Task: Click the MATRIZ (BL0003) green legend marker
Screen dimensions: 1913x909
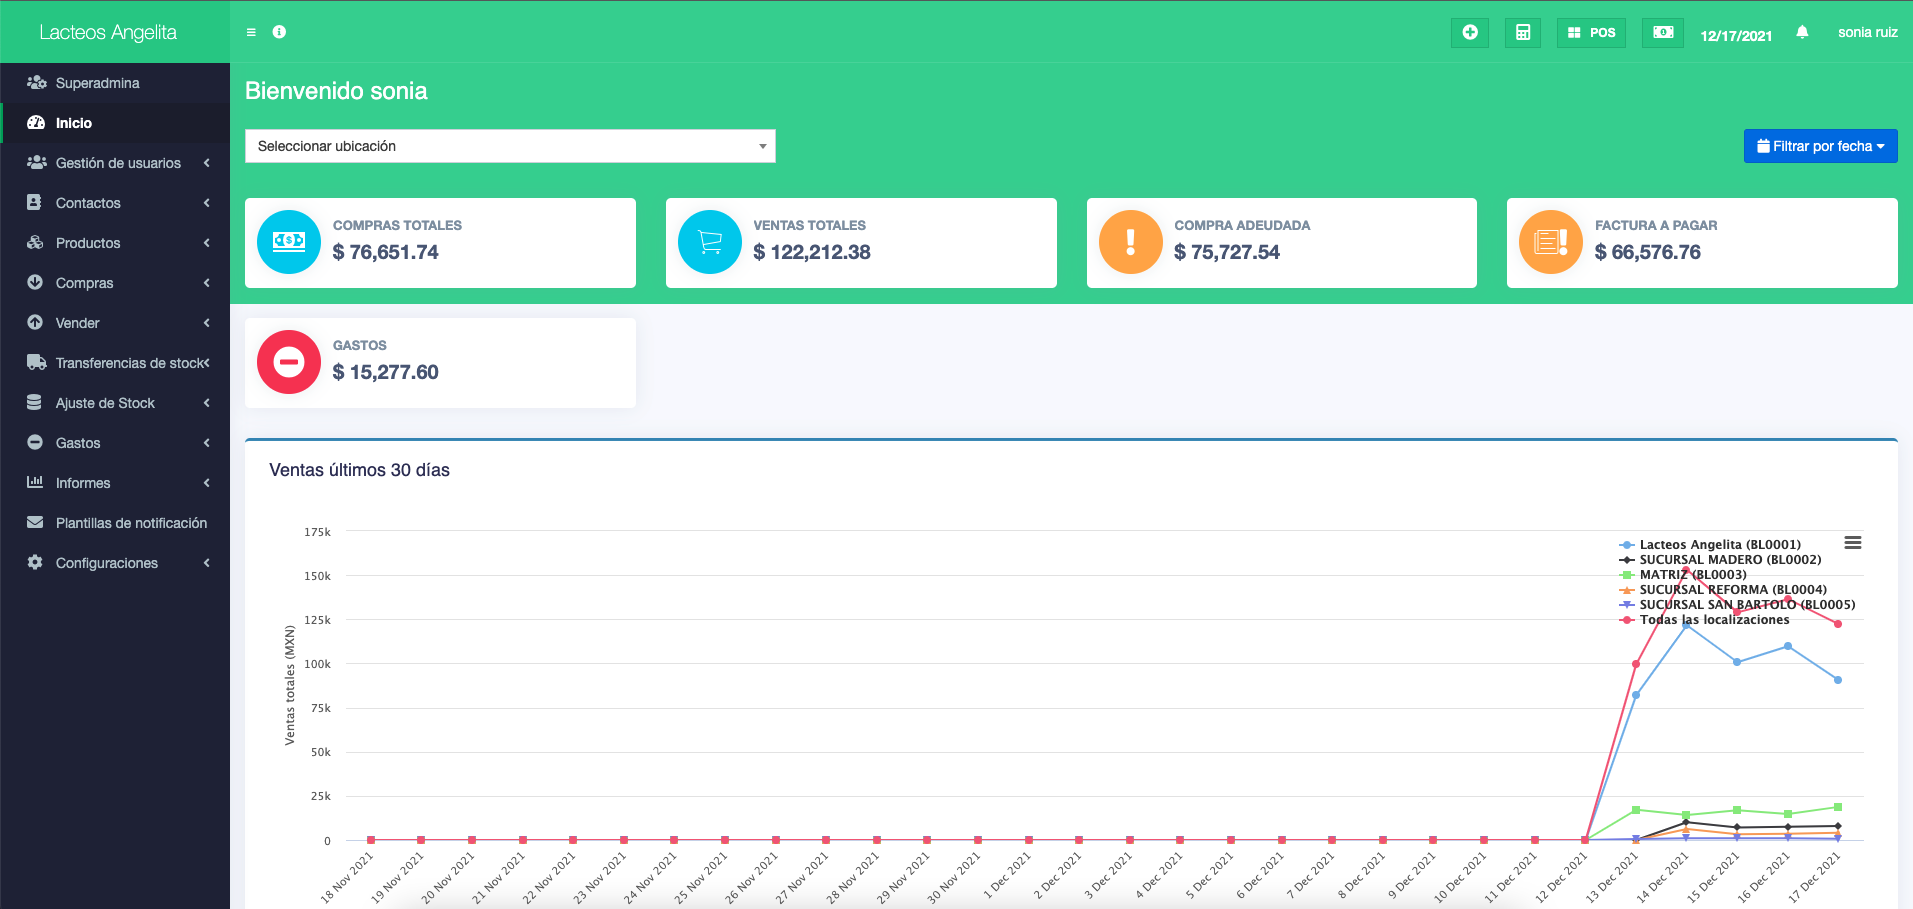Action: [1627, 575]
